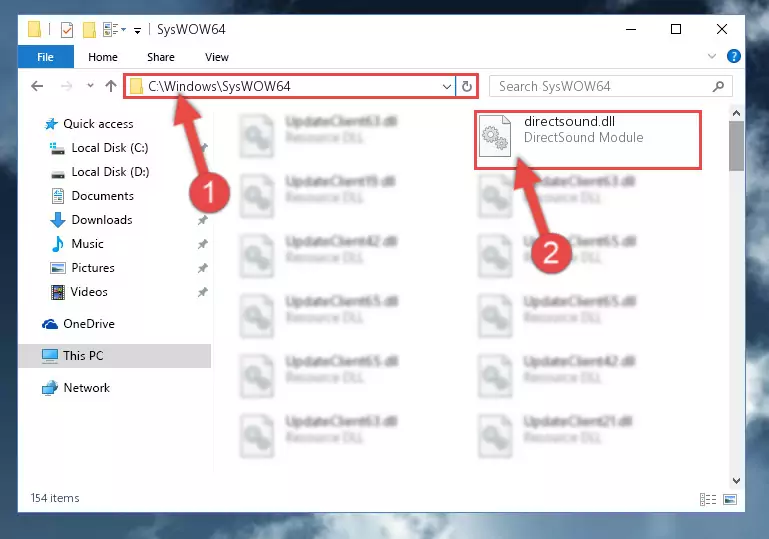Click the Downloads blue arrow icon

coord(58,220)
